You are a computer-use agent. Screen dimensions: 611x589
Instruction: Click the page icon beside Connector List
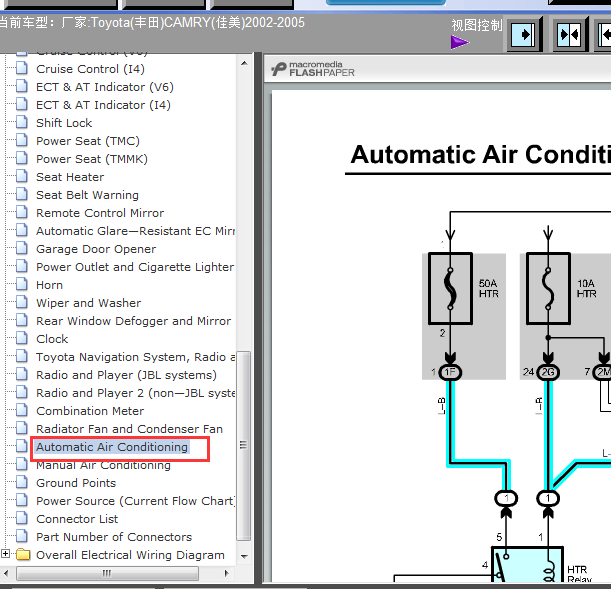22,518
